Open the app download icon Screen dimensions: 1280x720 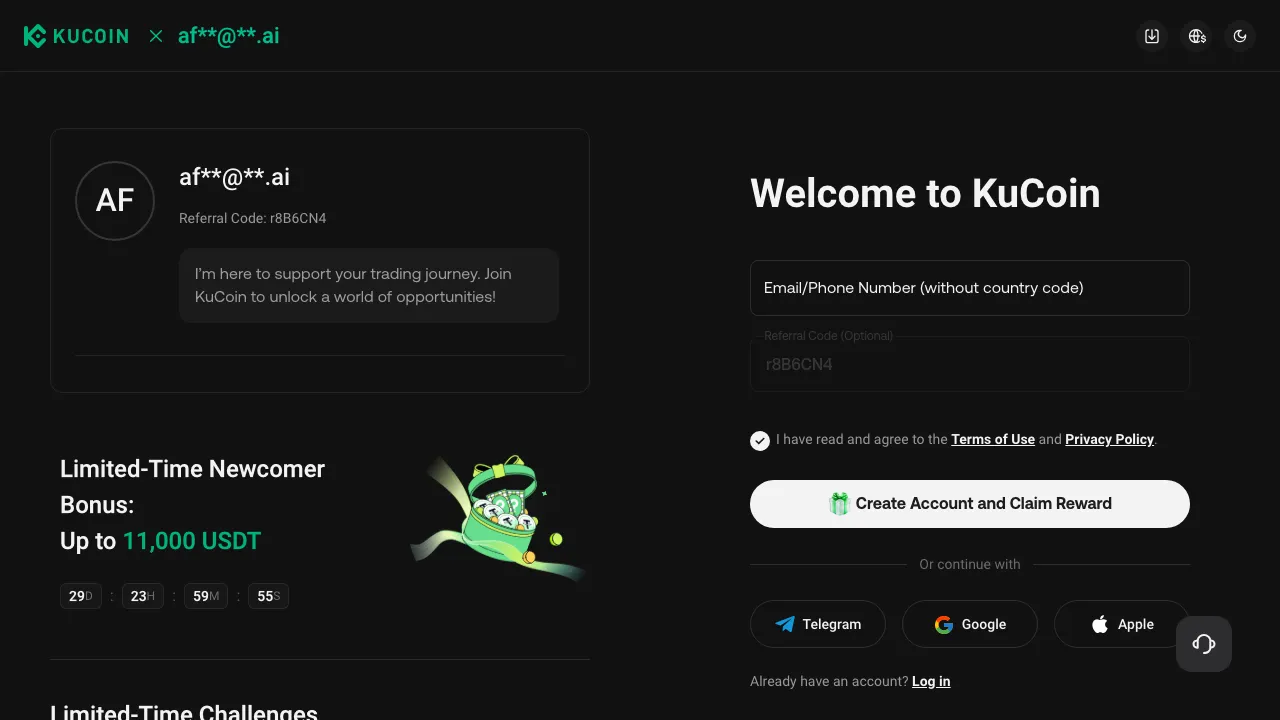tap(1152, 36)
